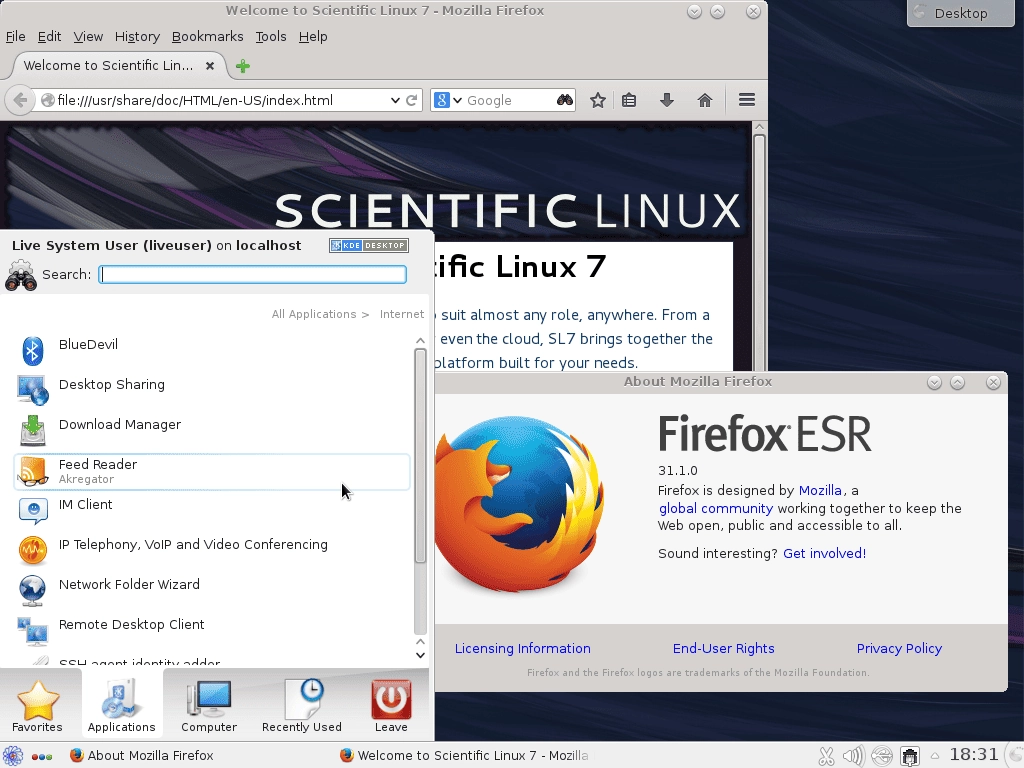Open IP Telephony, VoIP and Video Conferencing
The height and width of the screenshot is (768, 1024).
pyautogui.click(x=212, y=551)
